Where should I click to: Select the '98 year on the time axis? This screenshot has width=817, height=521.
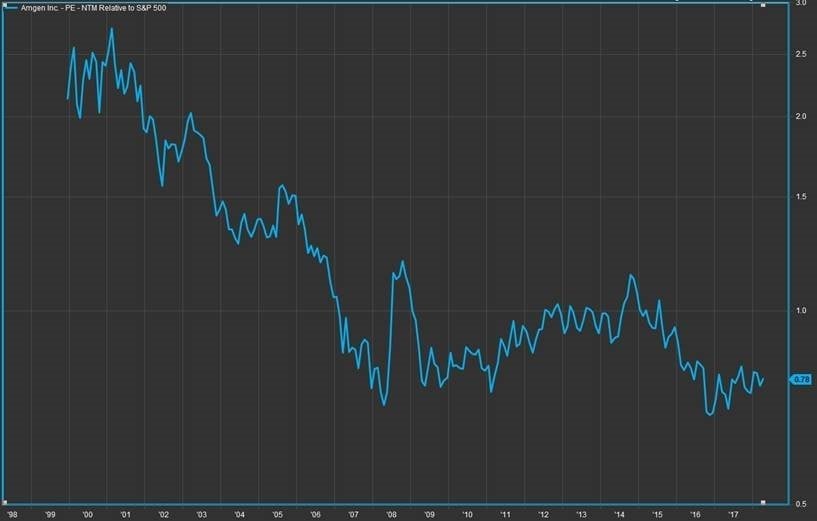(x=11, y=514)
